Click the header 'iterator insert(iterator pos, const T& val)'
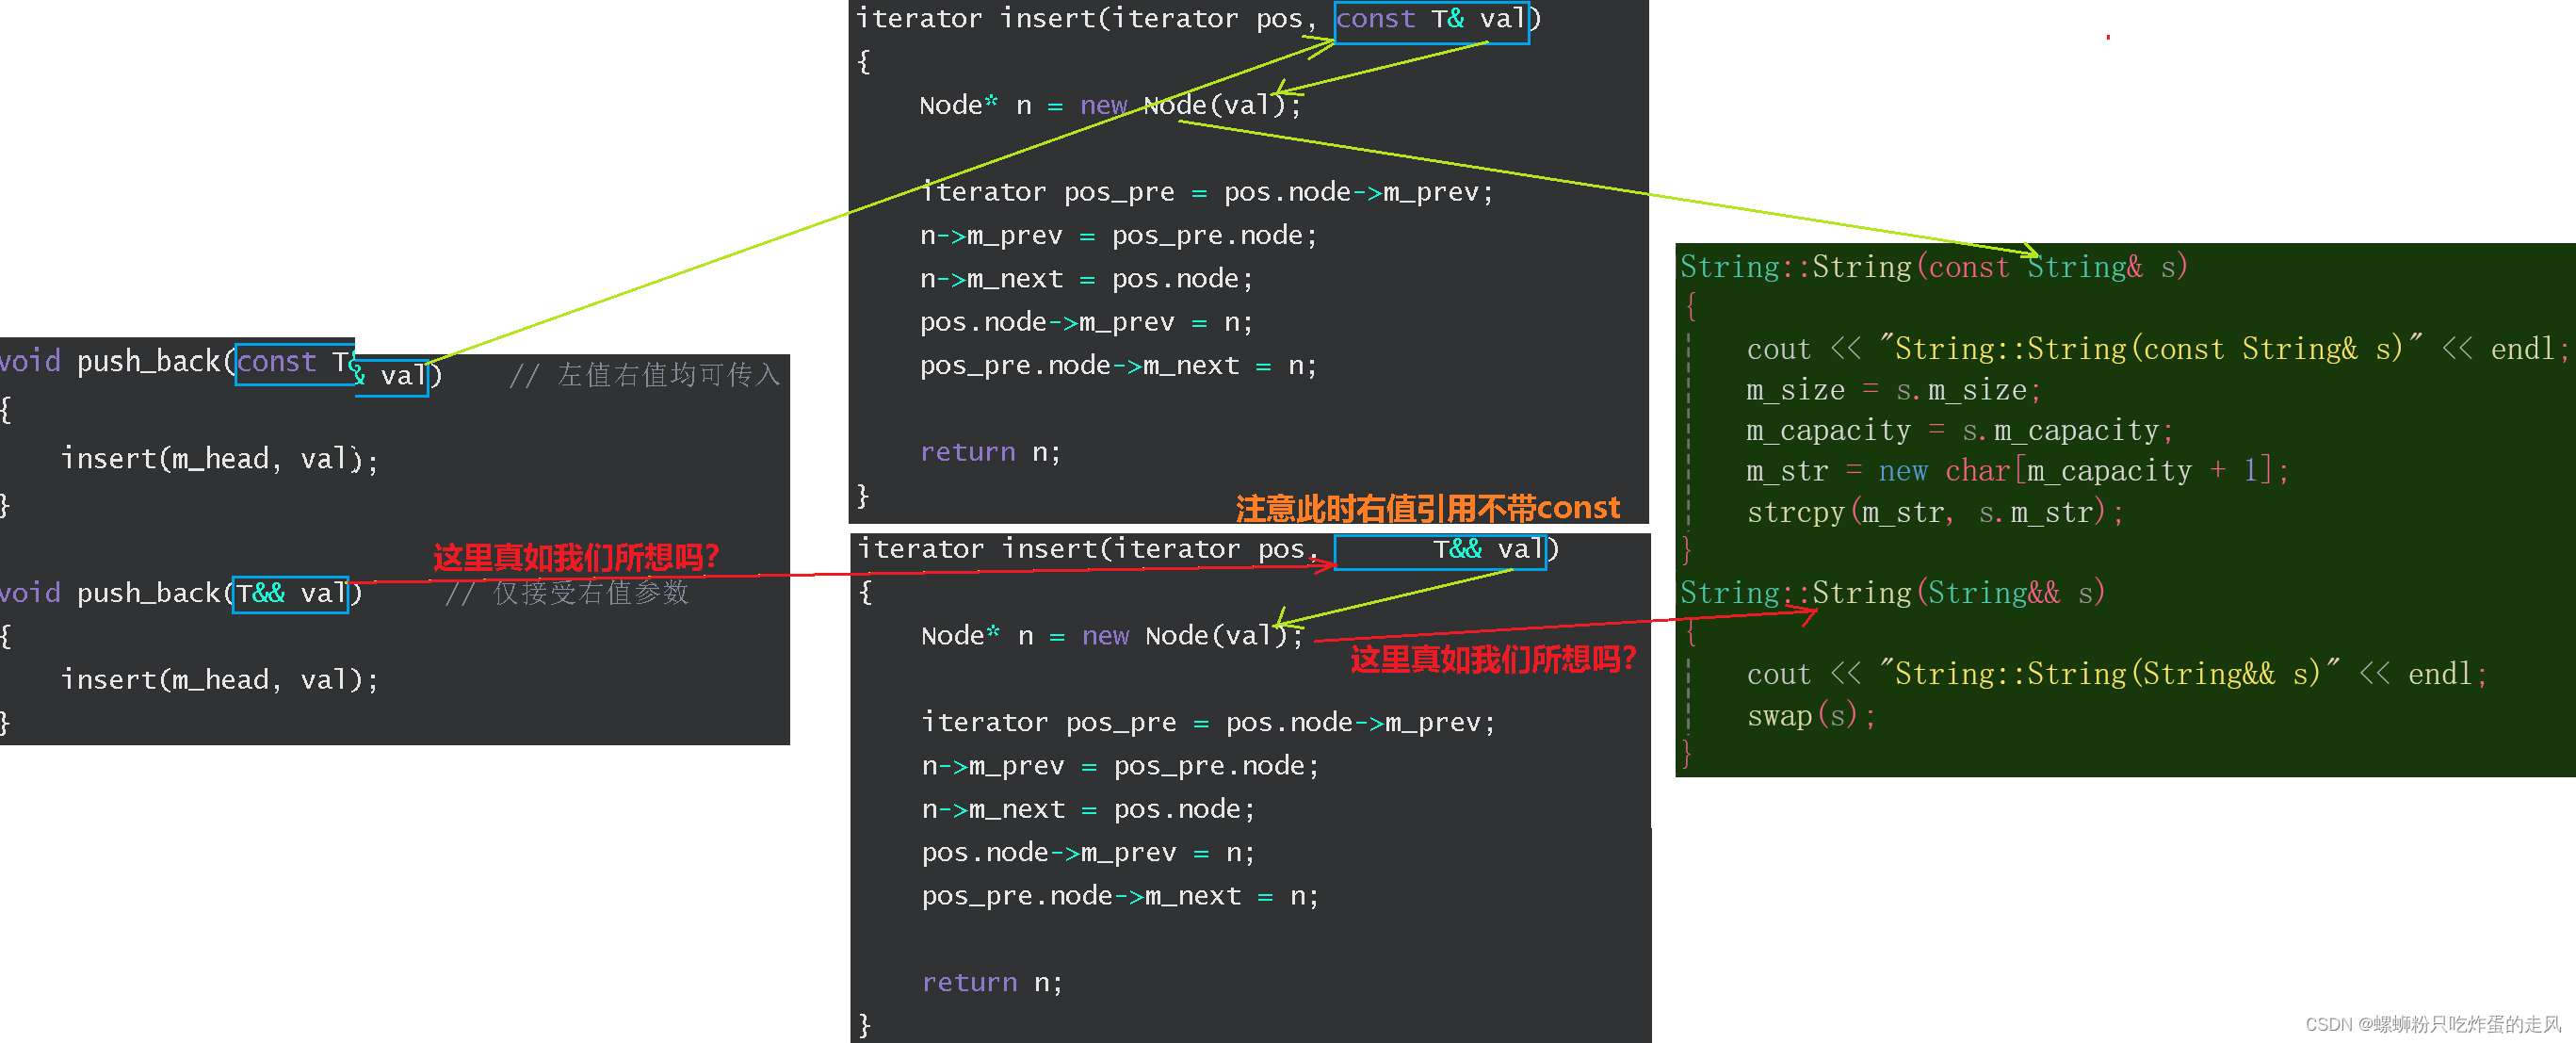Image resolution: width=2576 pixels, height=1043 pixels. tap(1198, 20)
